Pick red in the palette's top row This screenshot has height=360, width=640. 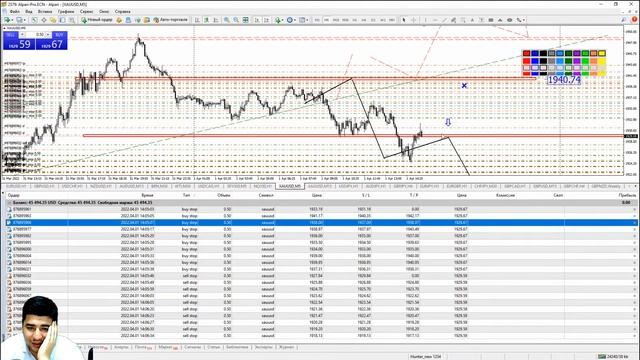(527, 53)
